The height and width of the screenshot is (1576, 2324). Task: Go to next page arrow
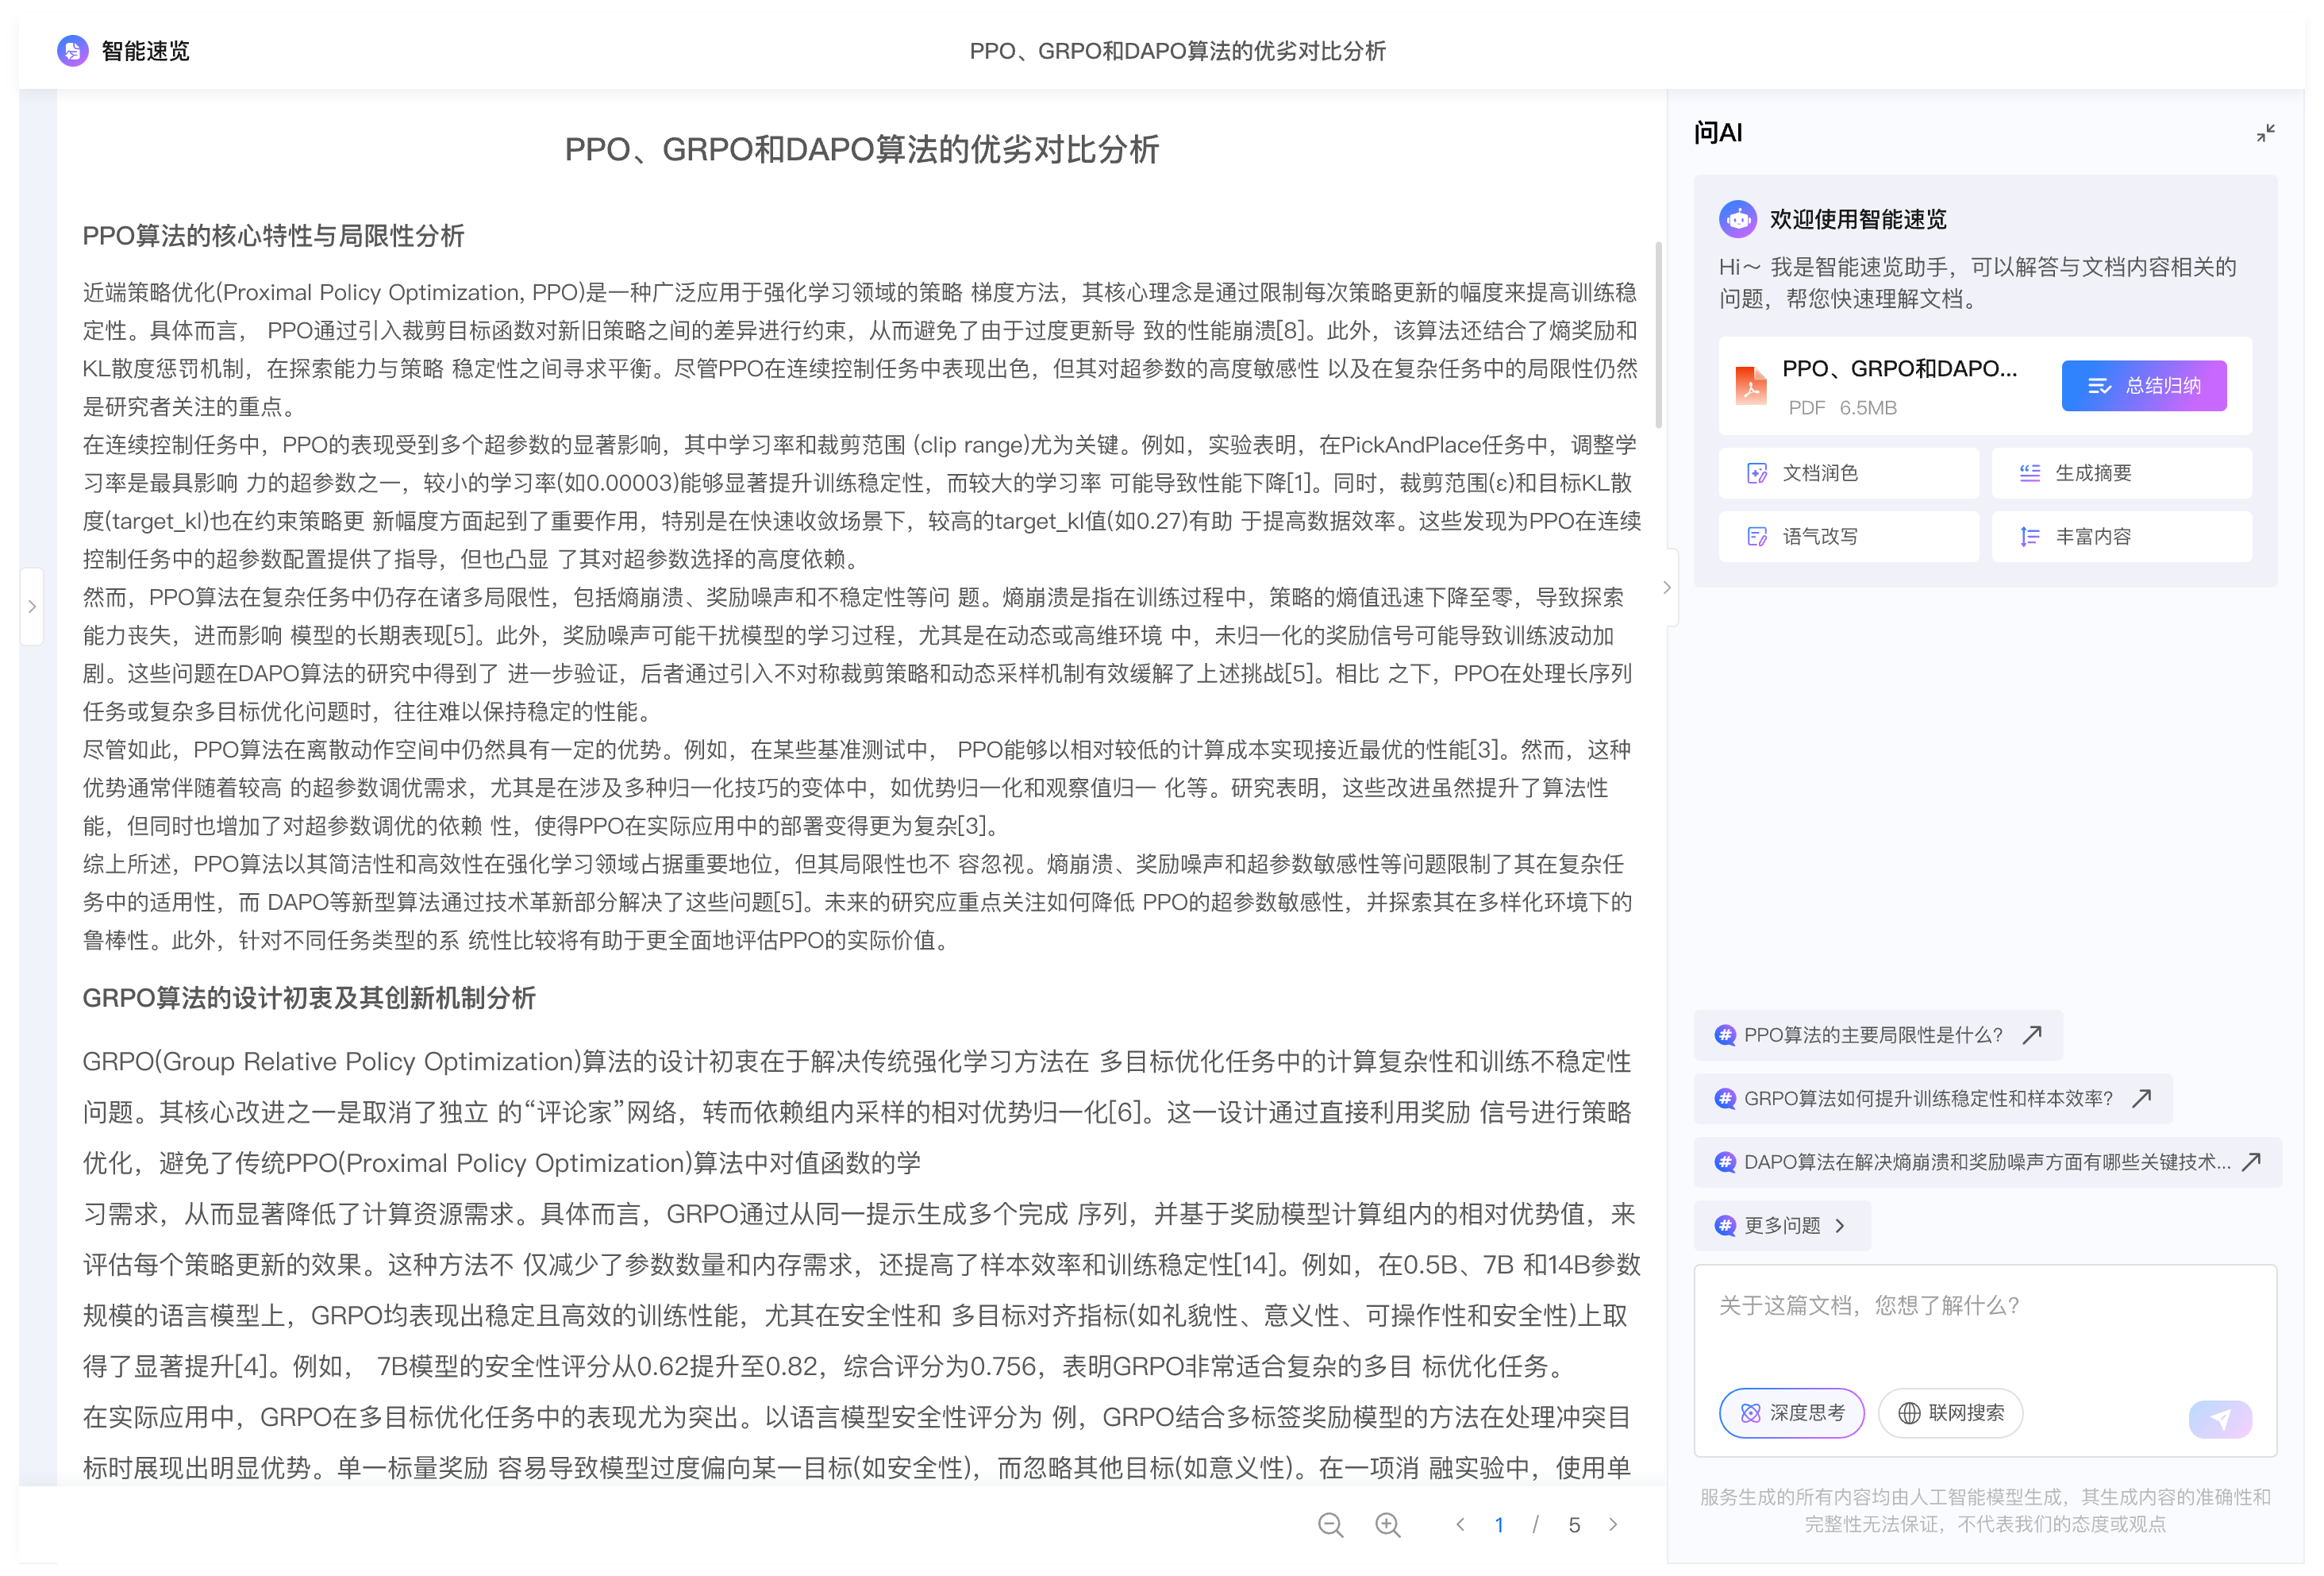click(1612, 1525)
